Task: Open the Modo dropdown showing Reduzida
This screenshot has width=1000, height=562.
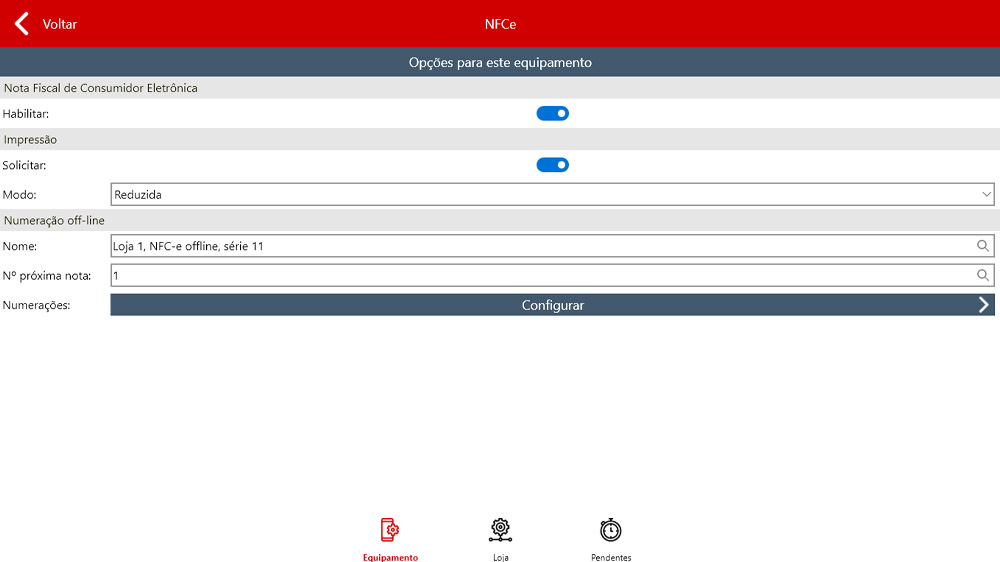Action: tap(540, 195)
